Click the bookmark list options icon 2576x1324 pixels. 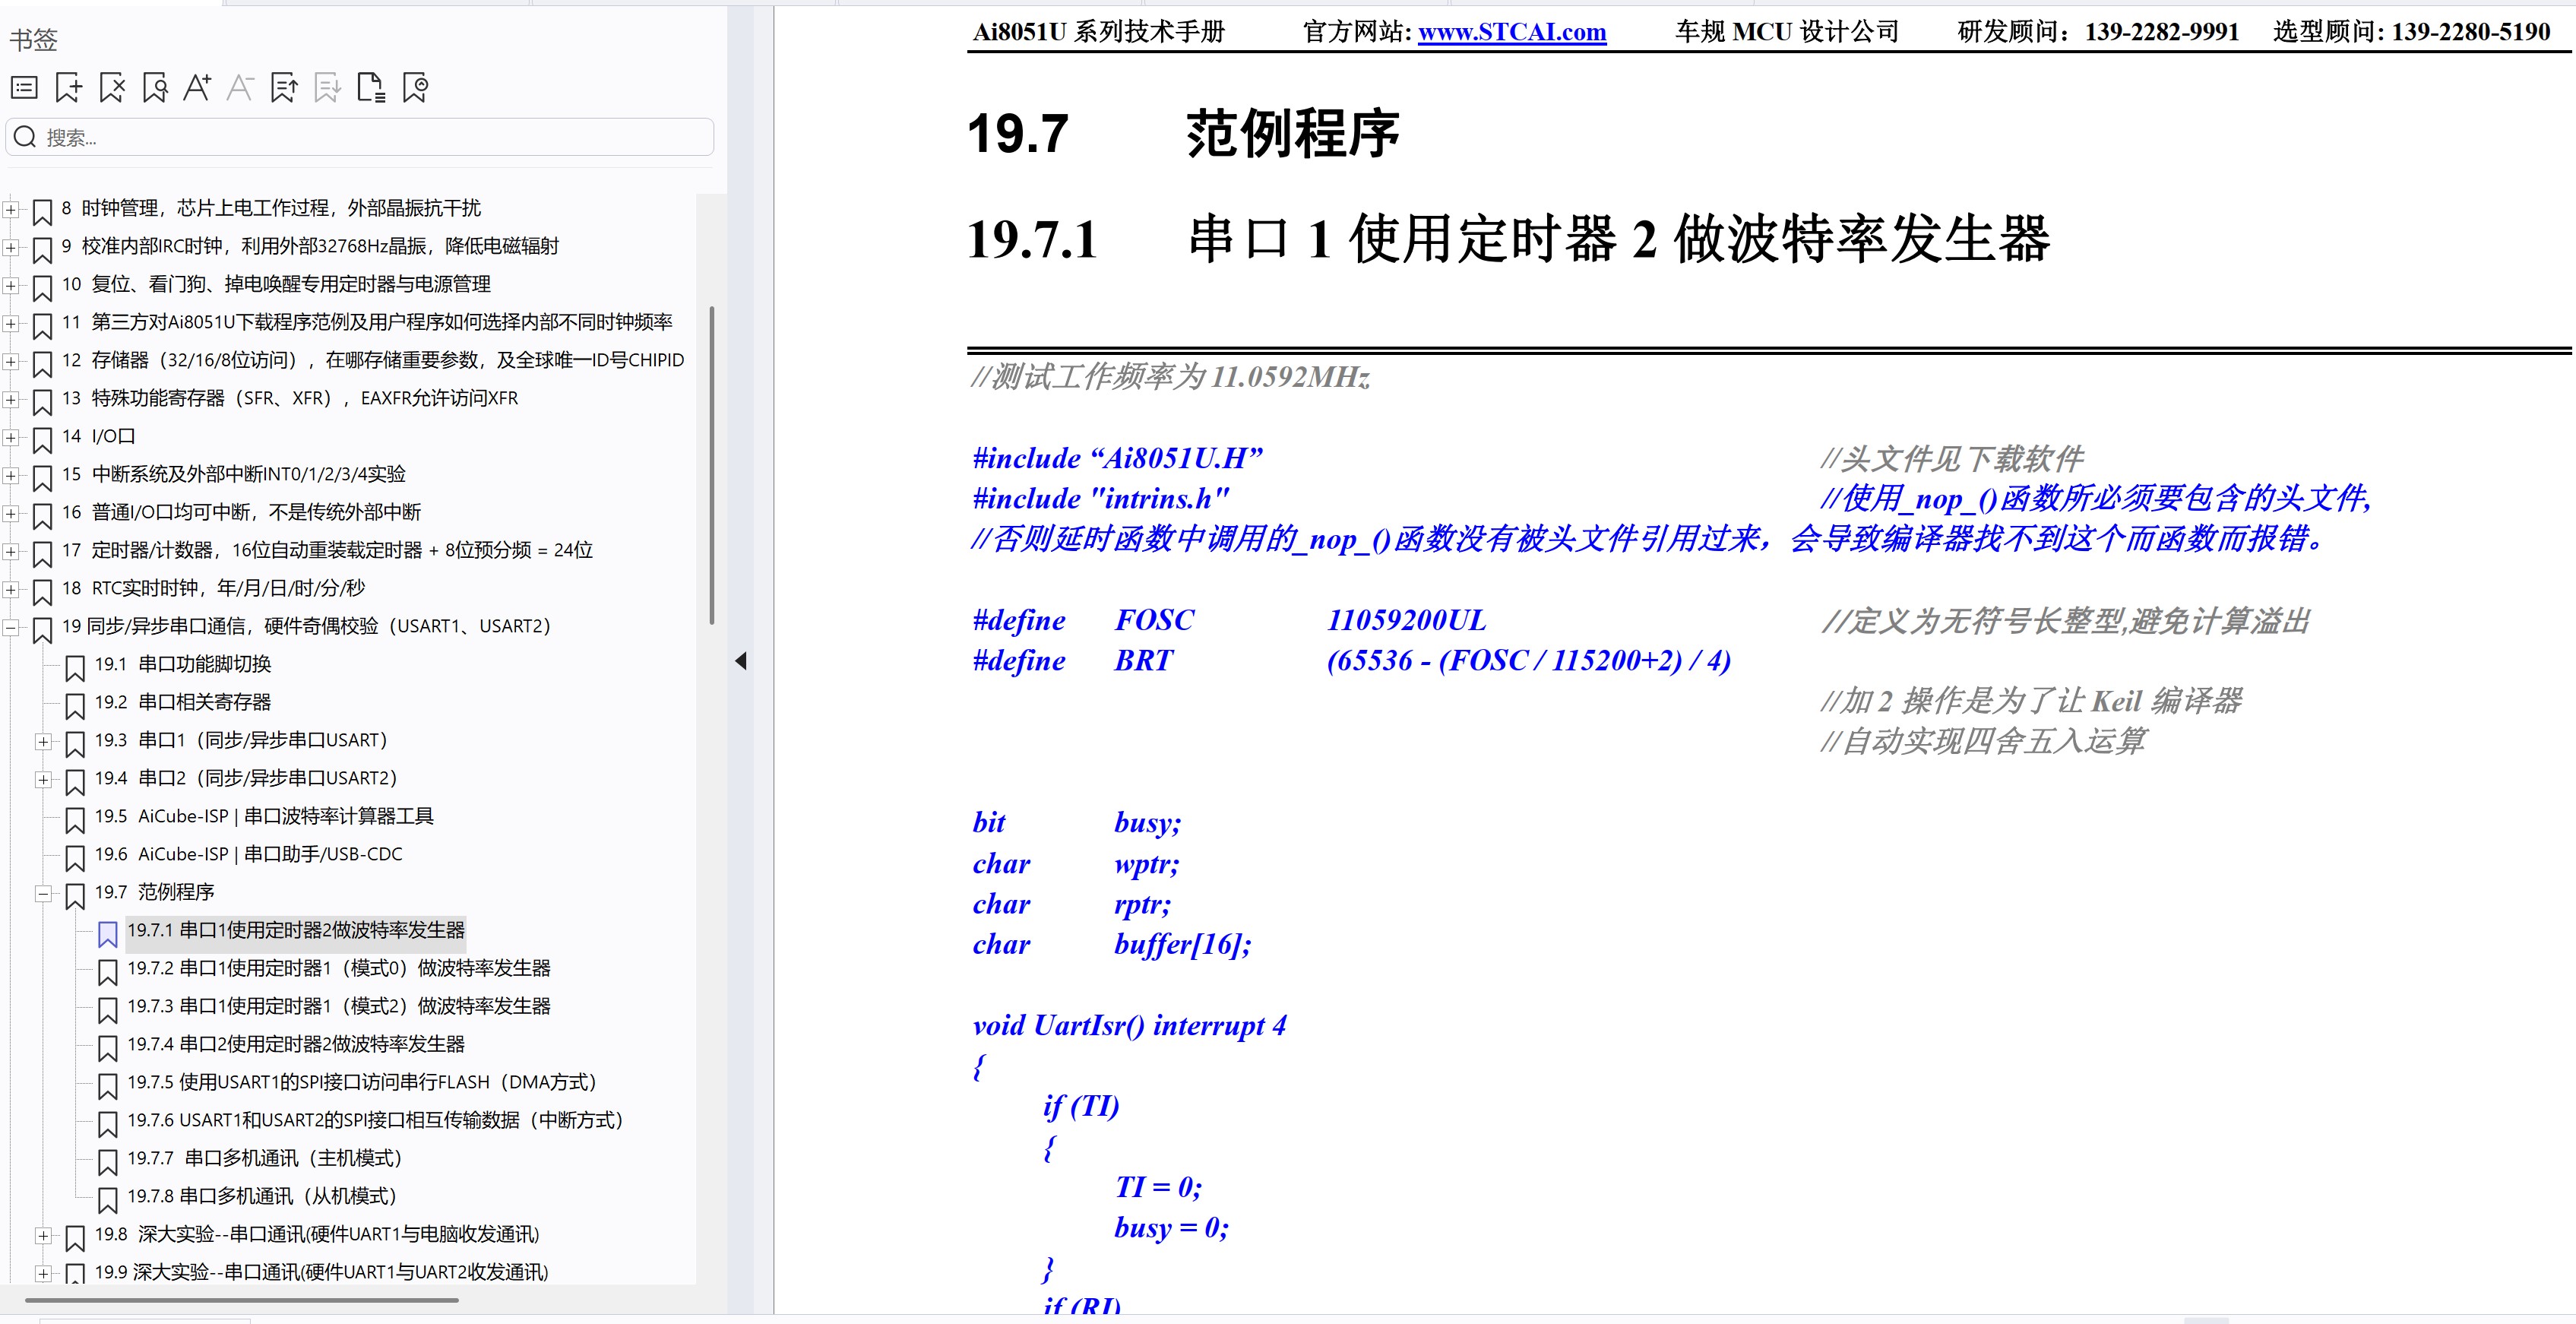(x=24, y=88)
